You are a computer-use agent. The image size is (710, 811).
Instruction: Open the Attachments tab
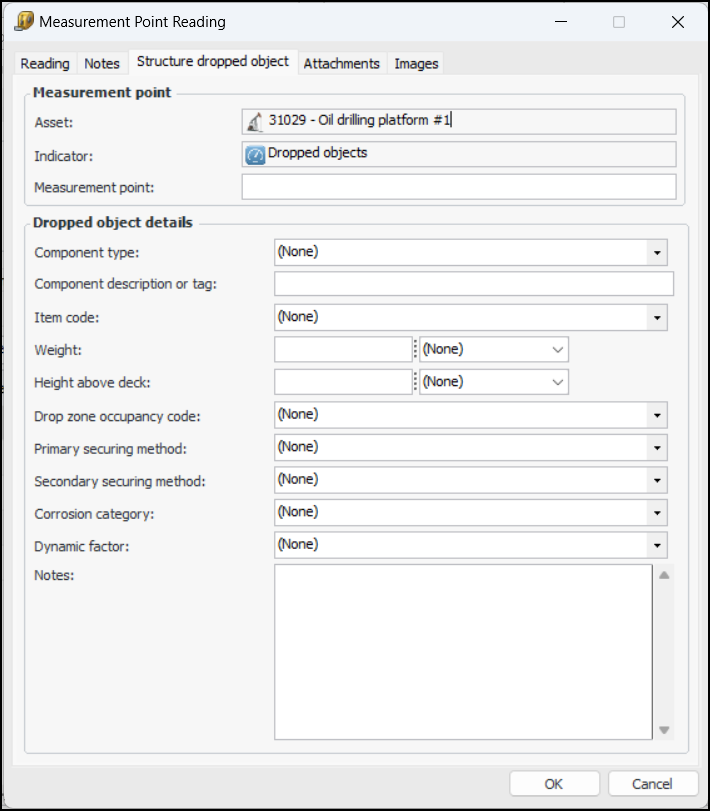(x=341, y=63)
